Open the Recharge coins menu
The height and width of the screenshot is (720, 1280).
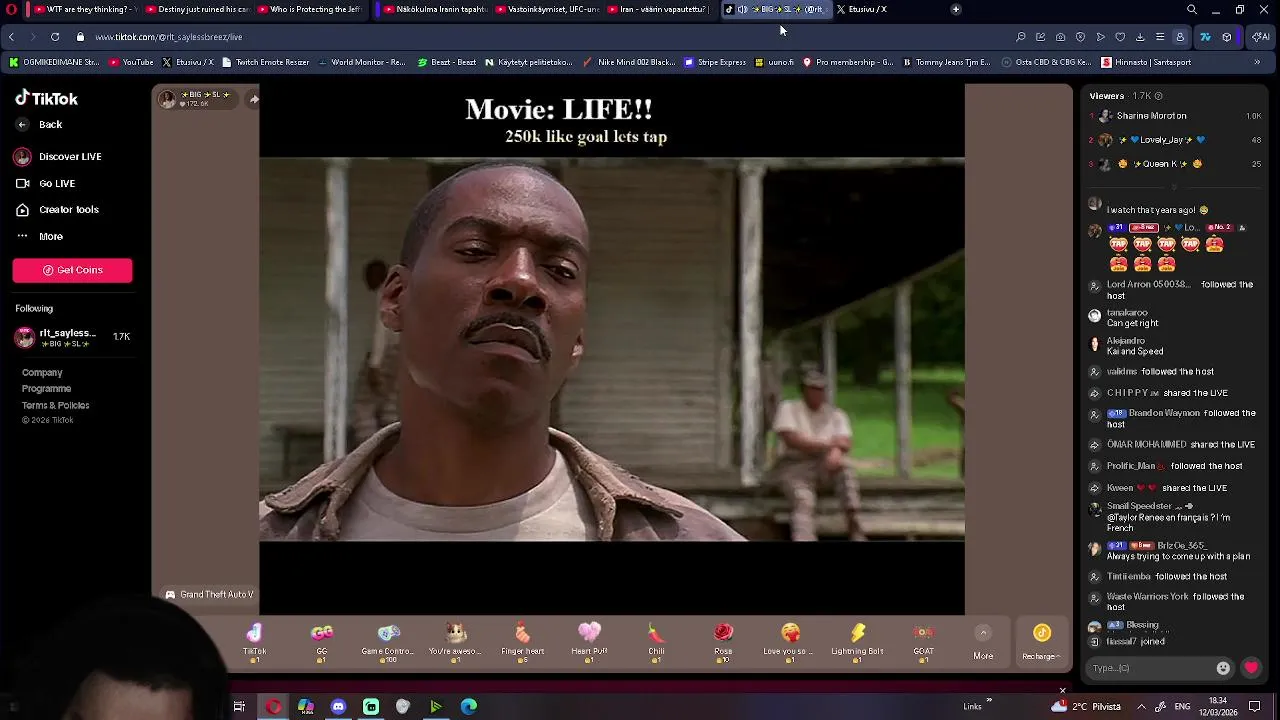pyautogui.click(x=1041, y=642)
